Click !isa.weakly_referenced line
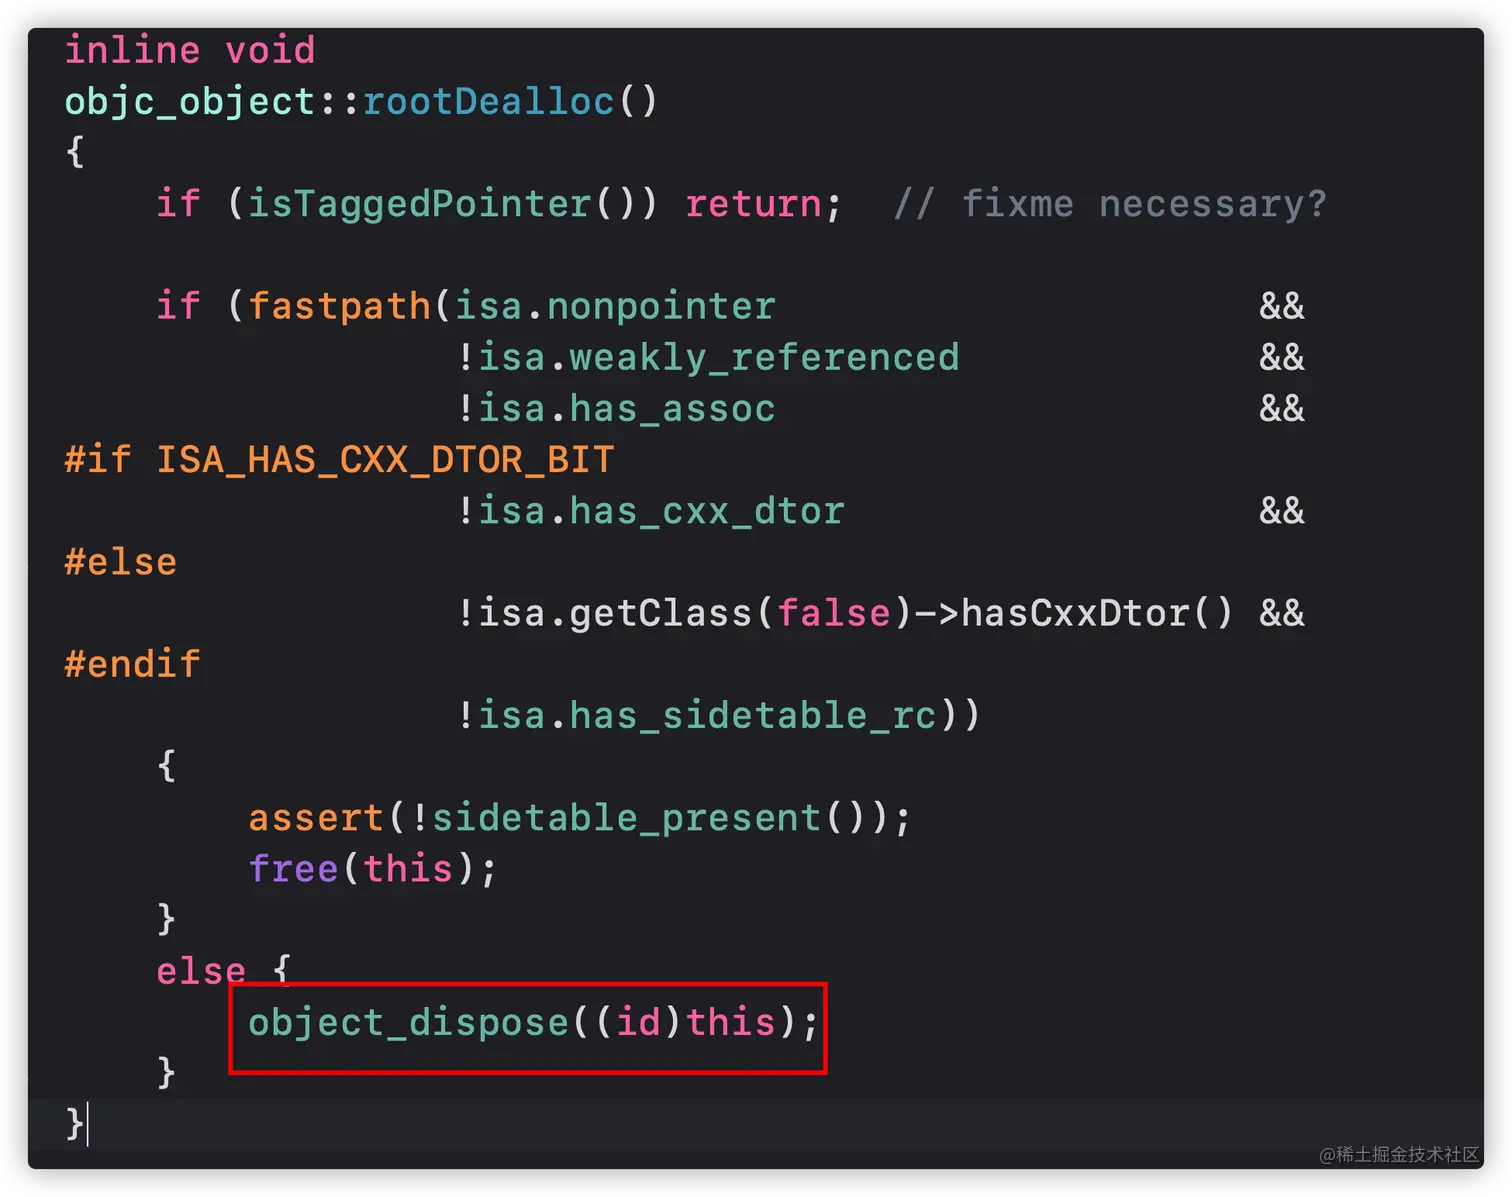Image resolution: width=1512 pixels, height=1197 pixels. click(708, 357)
